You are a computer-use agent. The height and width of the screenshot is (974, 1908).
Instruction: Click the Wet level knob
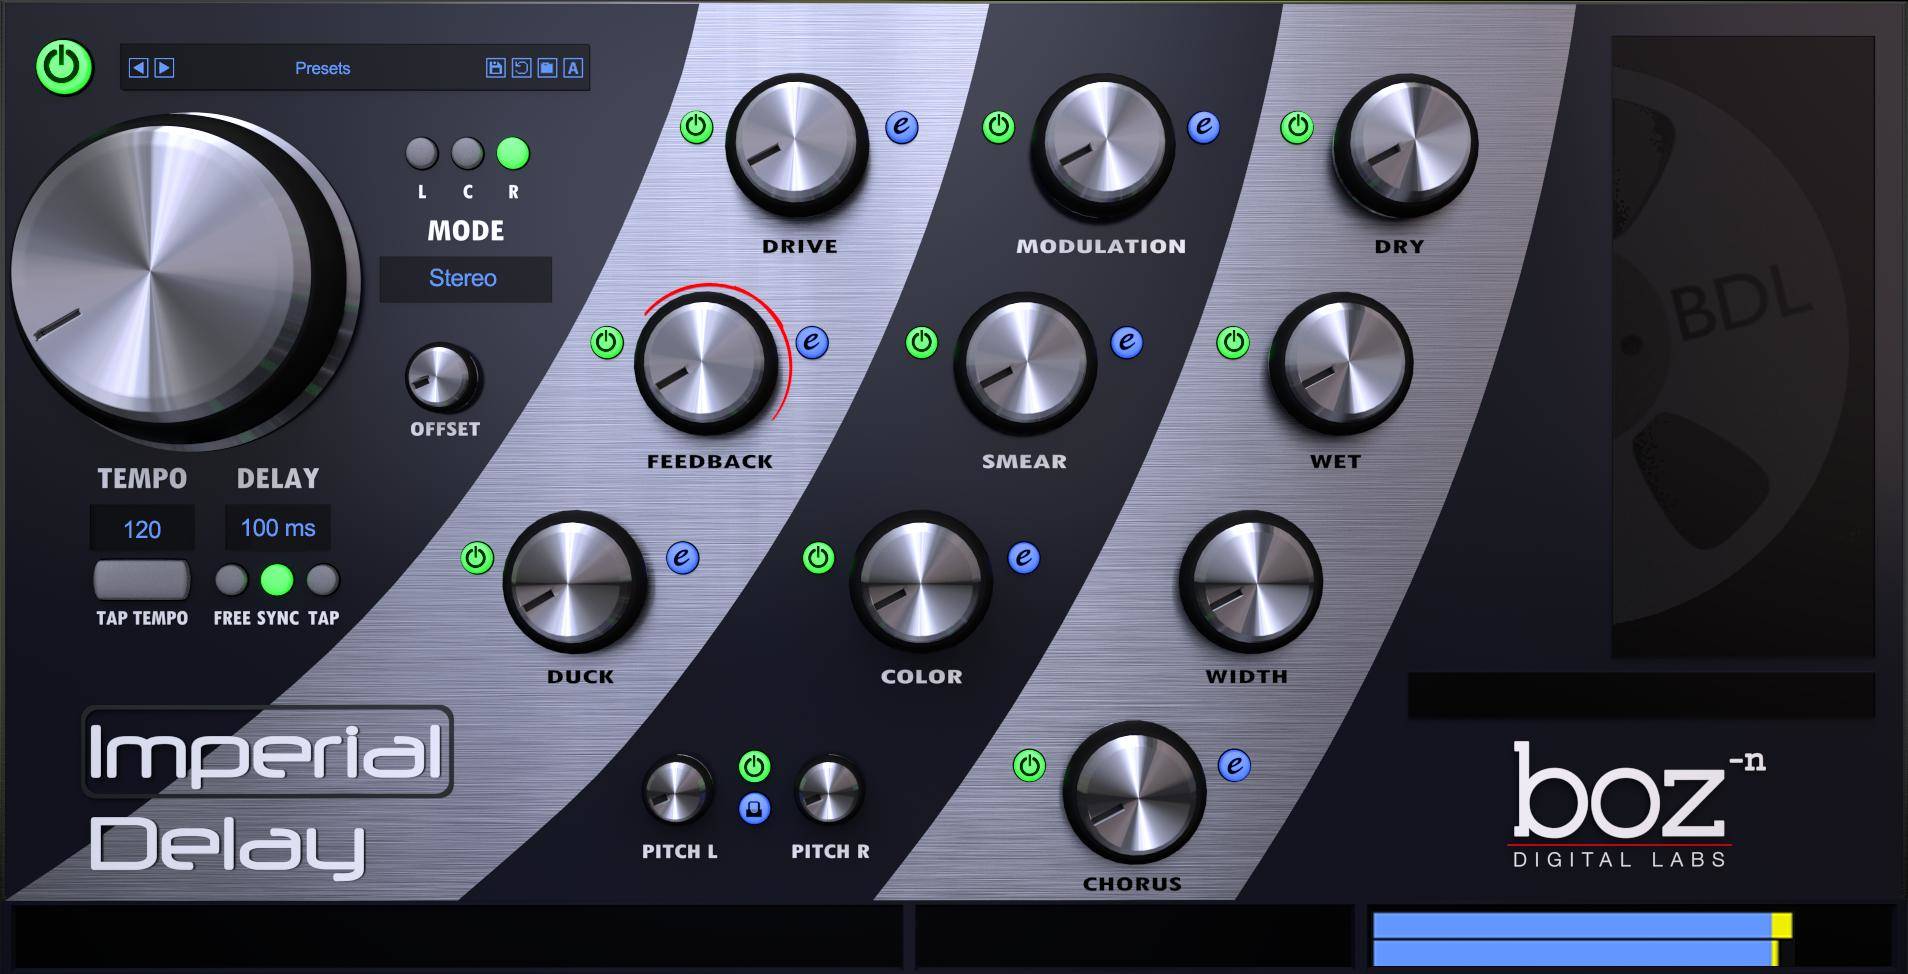tap(1340, 362)
